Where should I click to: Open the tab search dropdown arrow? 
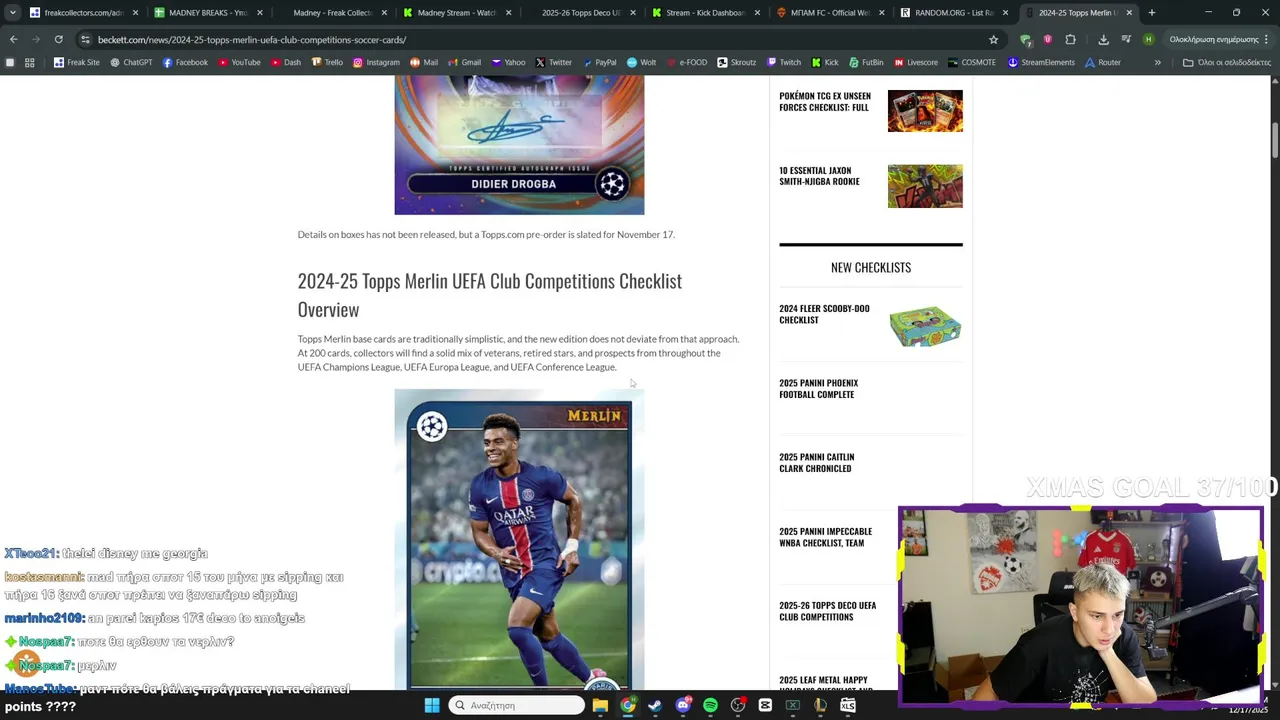12,13
